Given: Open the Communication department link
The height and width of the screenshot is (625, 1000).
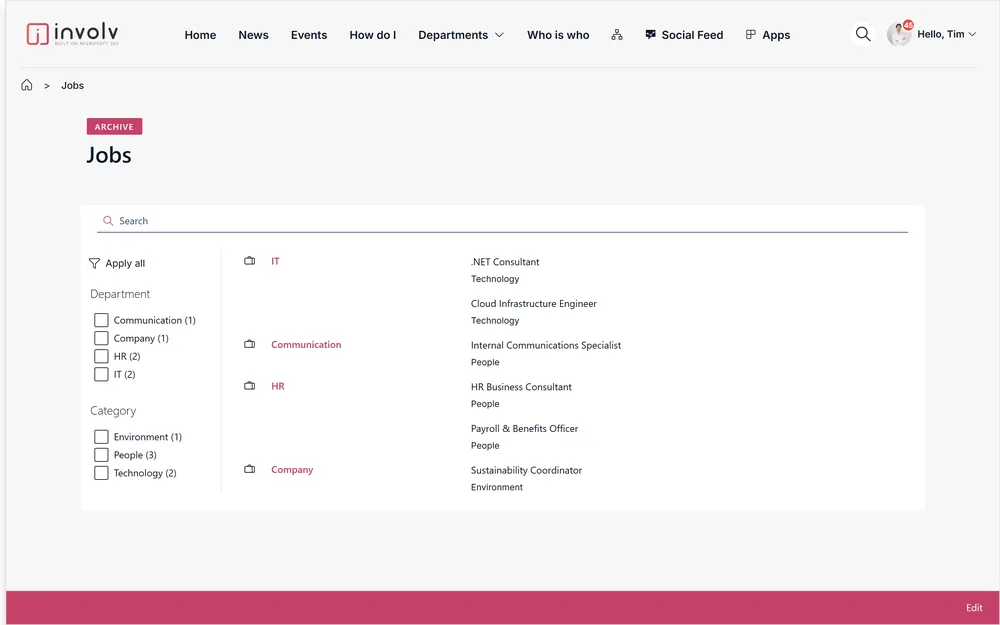Looking at the screenshot, I should coord(306,344).
